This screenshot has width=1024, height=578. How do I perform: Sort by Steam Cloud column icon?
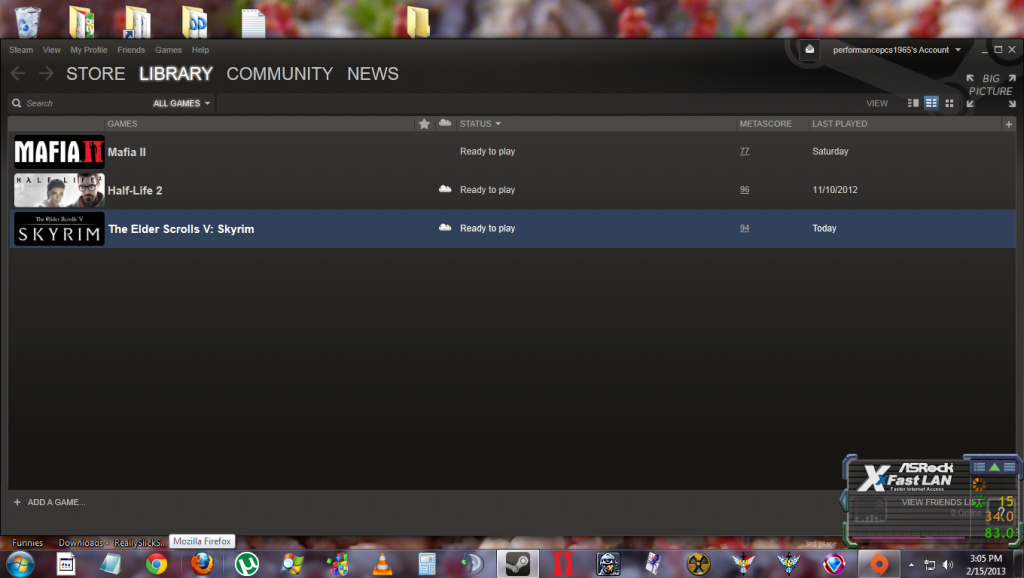(x=445, y=123)
